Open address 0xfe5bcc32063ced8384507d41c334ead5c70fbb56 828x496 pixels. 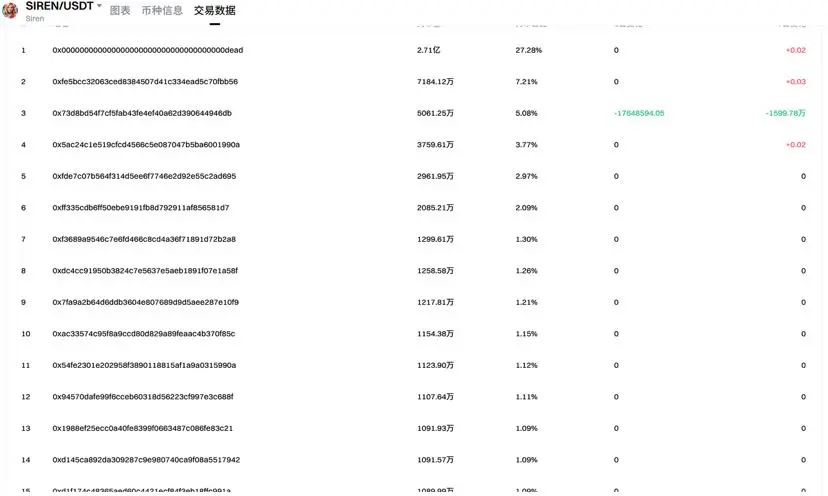pyautogui.click(x=145, y=81)
